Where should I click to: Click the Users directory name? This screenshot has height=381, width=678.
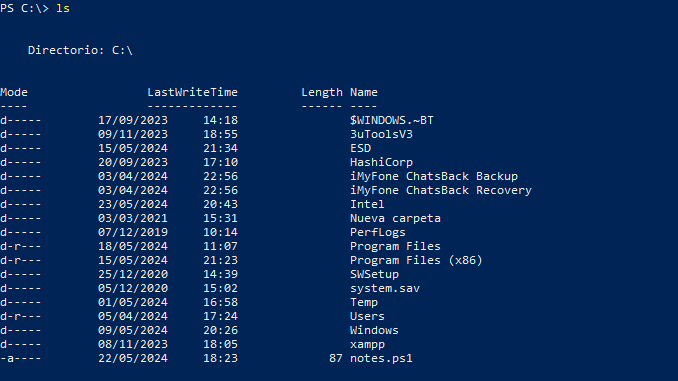367,316
